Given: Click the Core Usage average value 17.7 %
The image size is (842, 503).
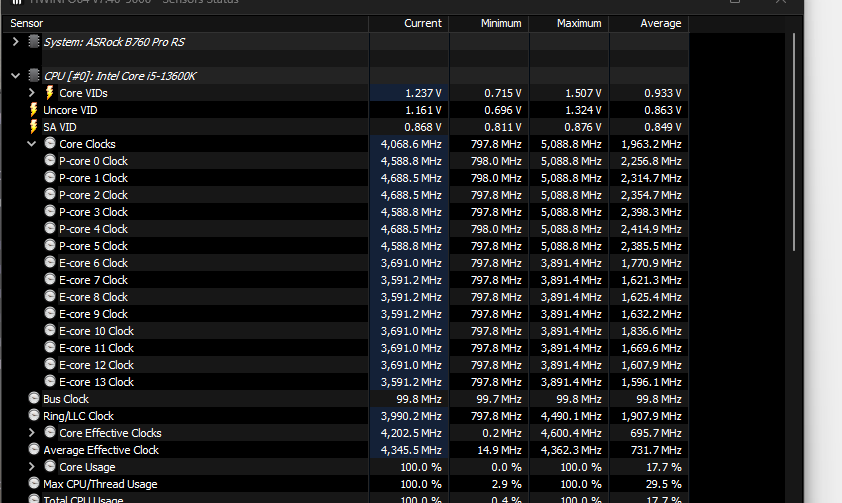Looking at the screenshot, I should [664, 467].
